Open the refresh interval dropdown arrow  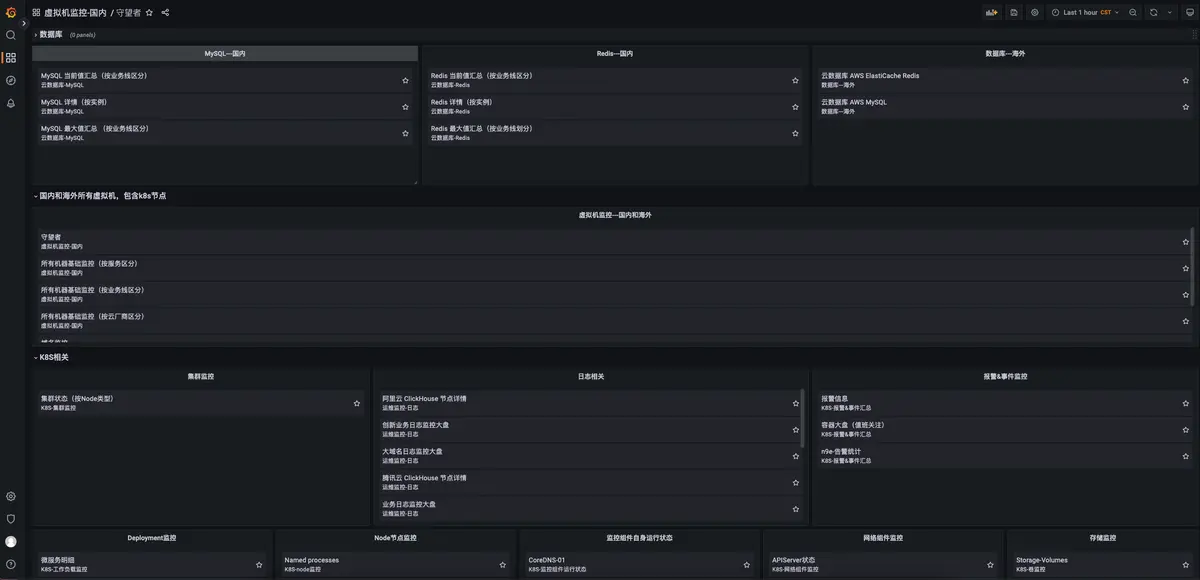coord(1170,13)
